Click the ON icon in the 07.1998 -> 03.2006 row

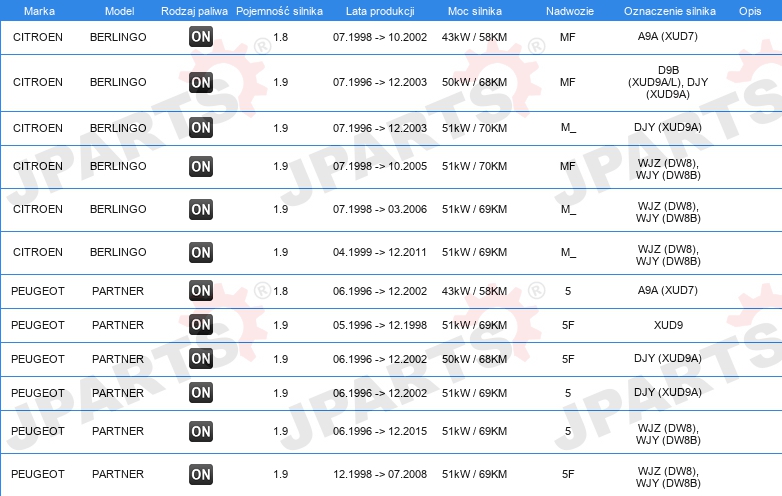(201, 209)
